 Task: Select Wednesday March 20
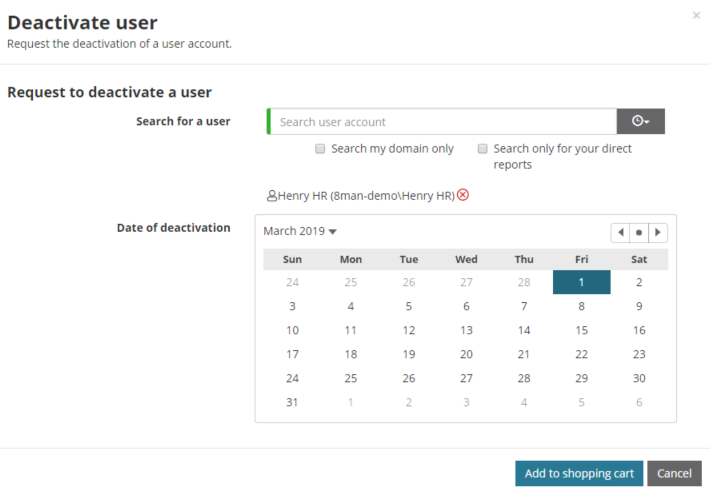(466, 354)
